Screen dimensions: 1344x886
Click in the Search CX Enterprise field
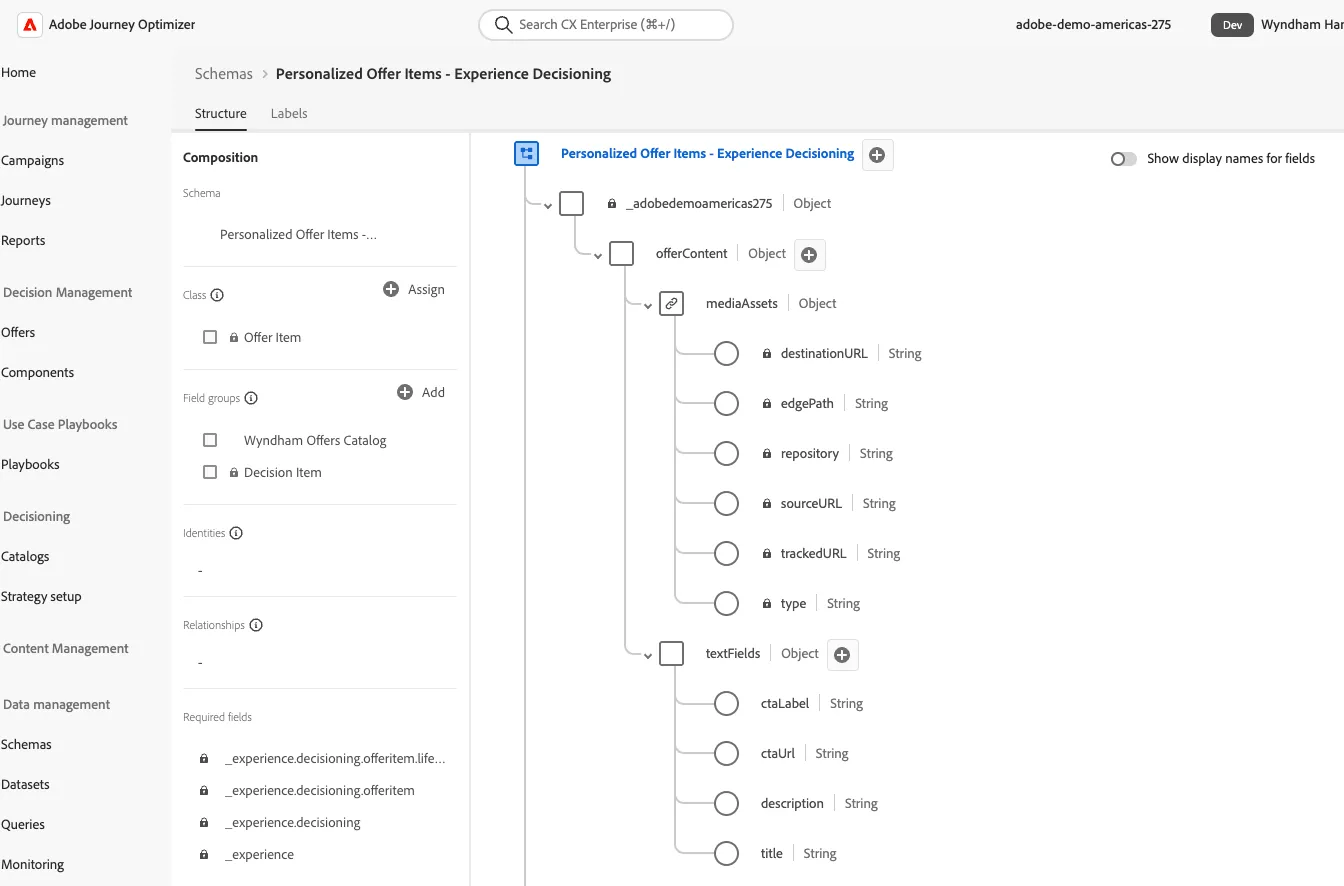pos(606,24)
